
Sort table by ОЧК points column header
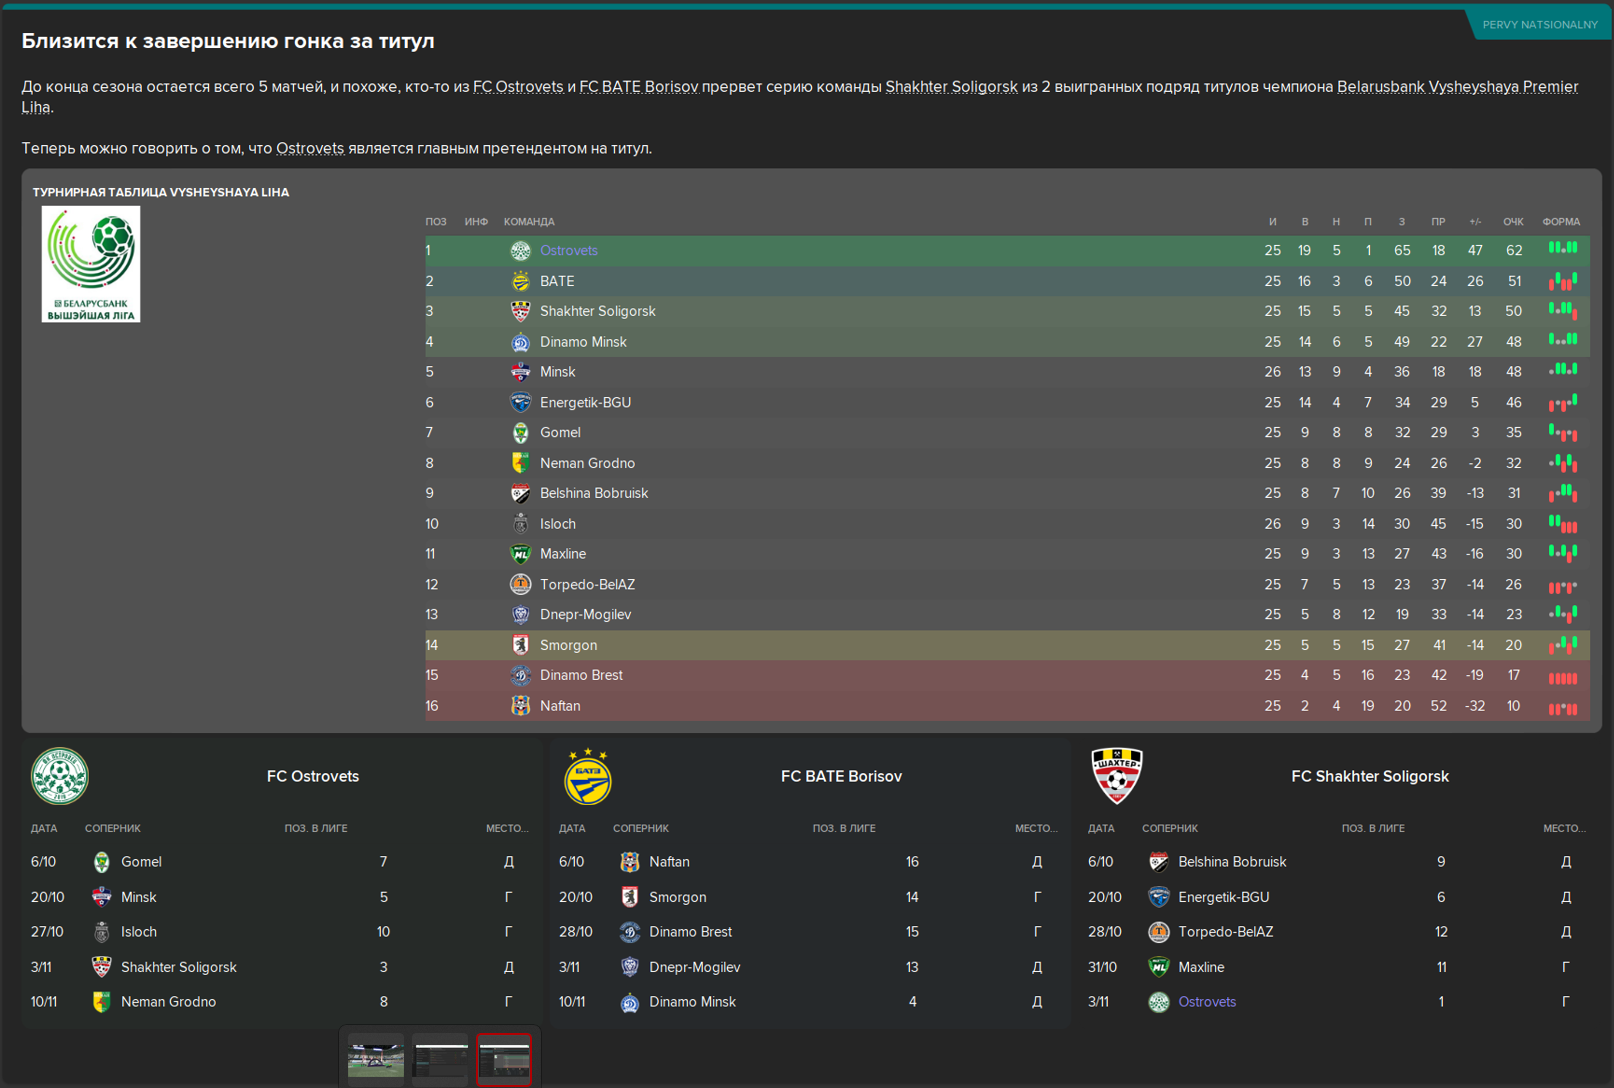point(1513,222)
